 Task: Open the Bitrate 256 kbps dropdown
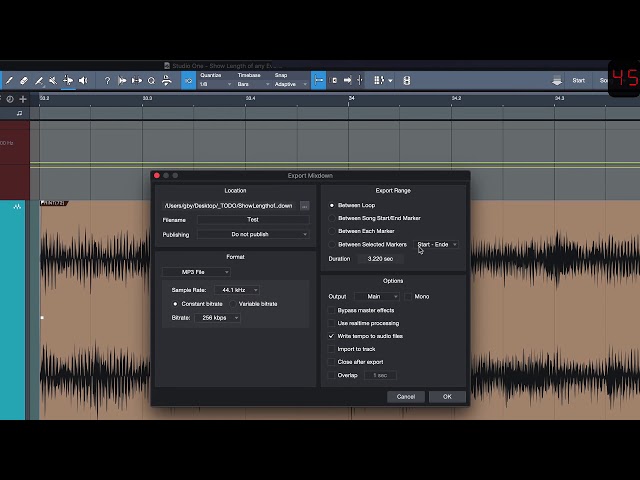pos(218,318)
